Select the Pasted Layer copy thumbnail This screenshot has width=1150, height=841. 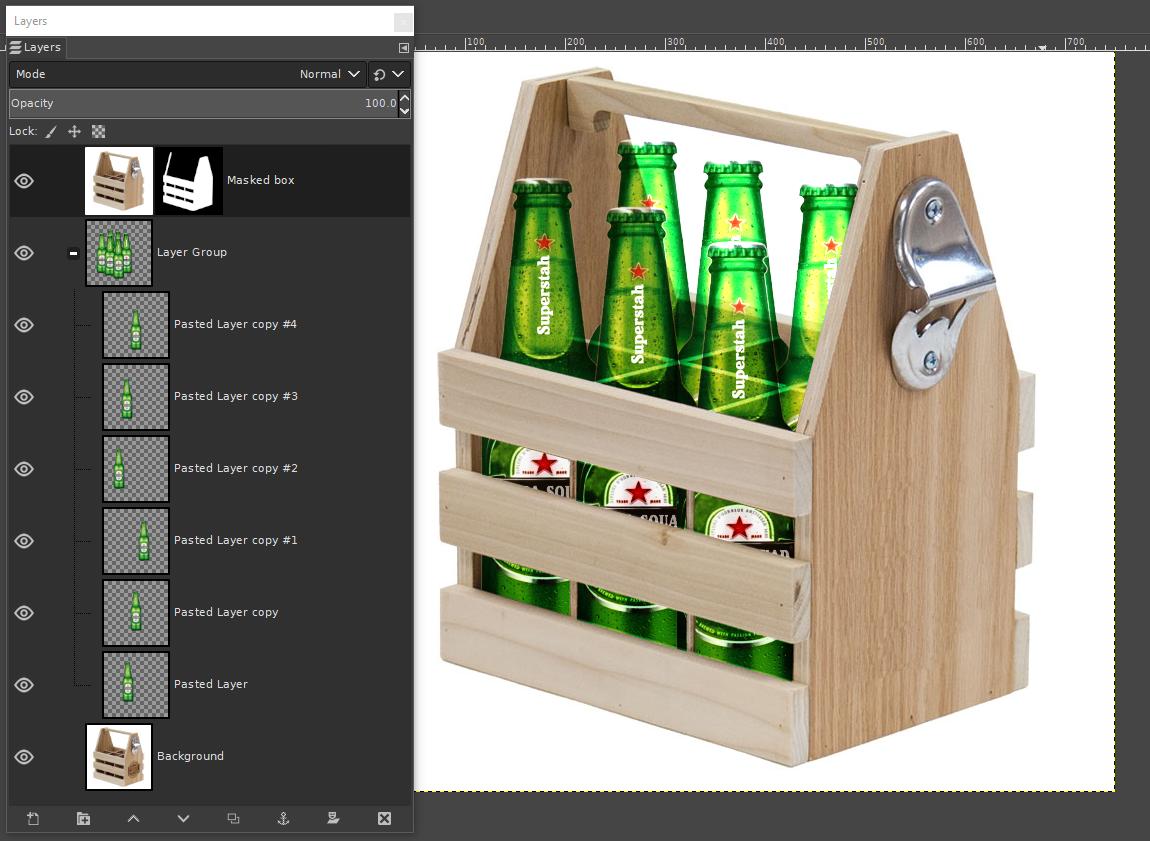click(136, 613)
